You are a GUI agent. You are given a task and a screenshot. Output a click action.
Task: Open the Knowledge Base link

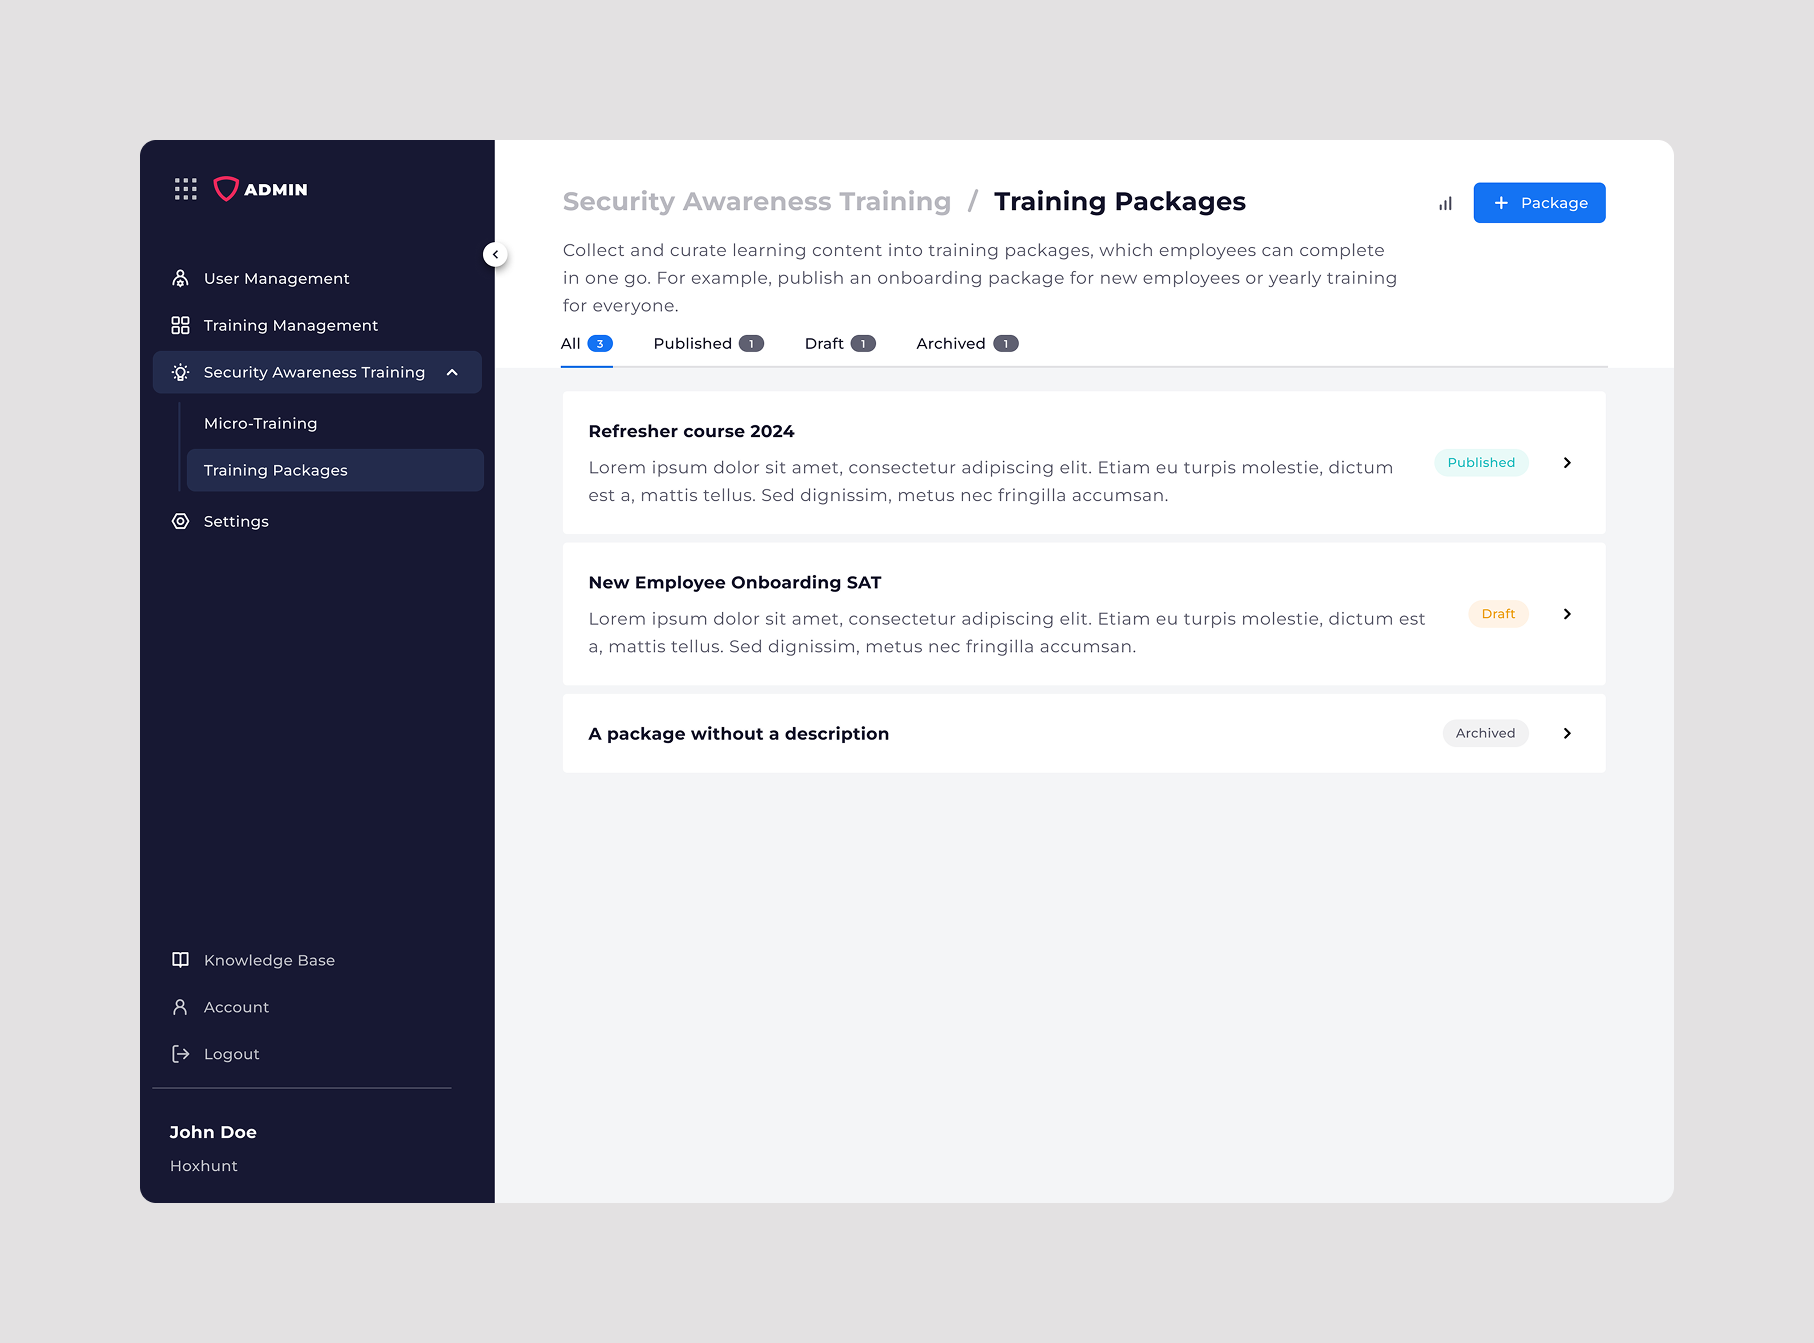click(x=269, y=960)
